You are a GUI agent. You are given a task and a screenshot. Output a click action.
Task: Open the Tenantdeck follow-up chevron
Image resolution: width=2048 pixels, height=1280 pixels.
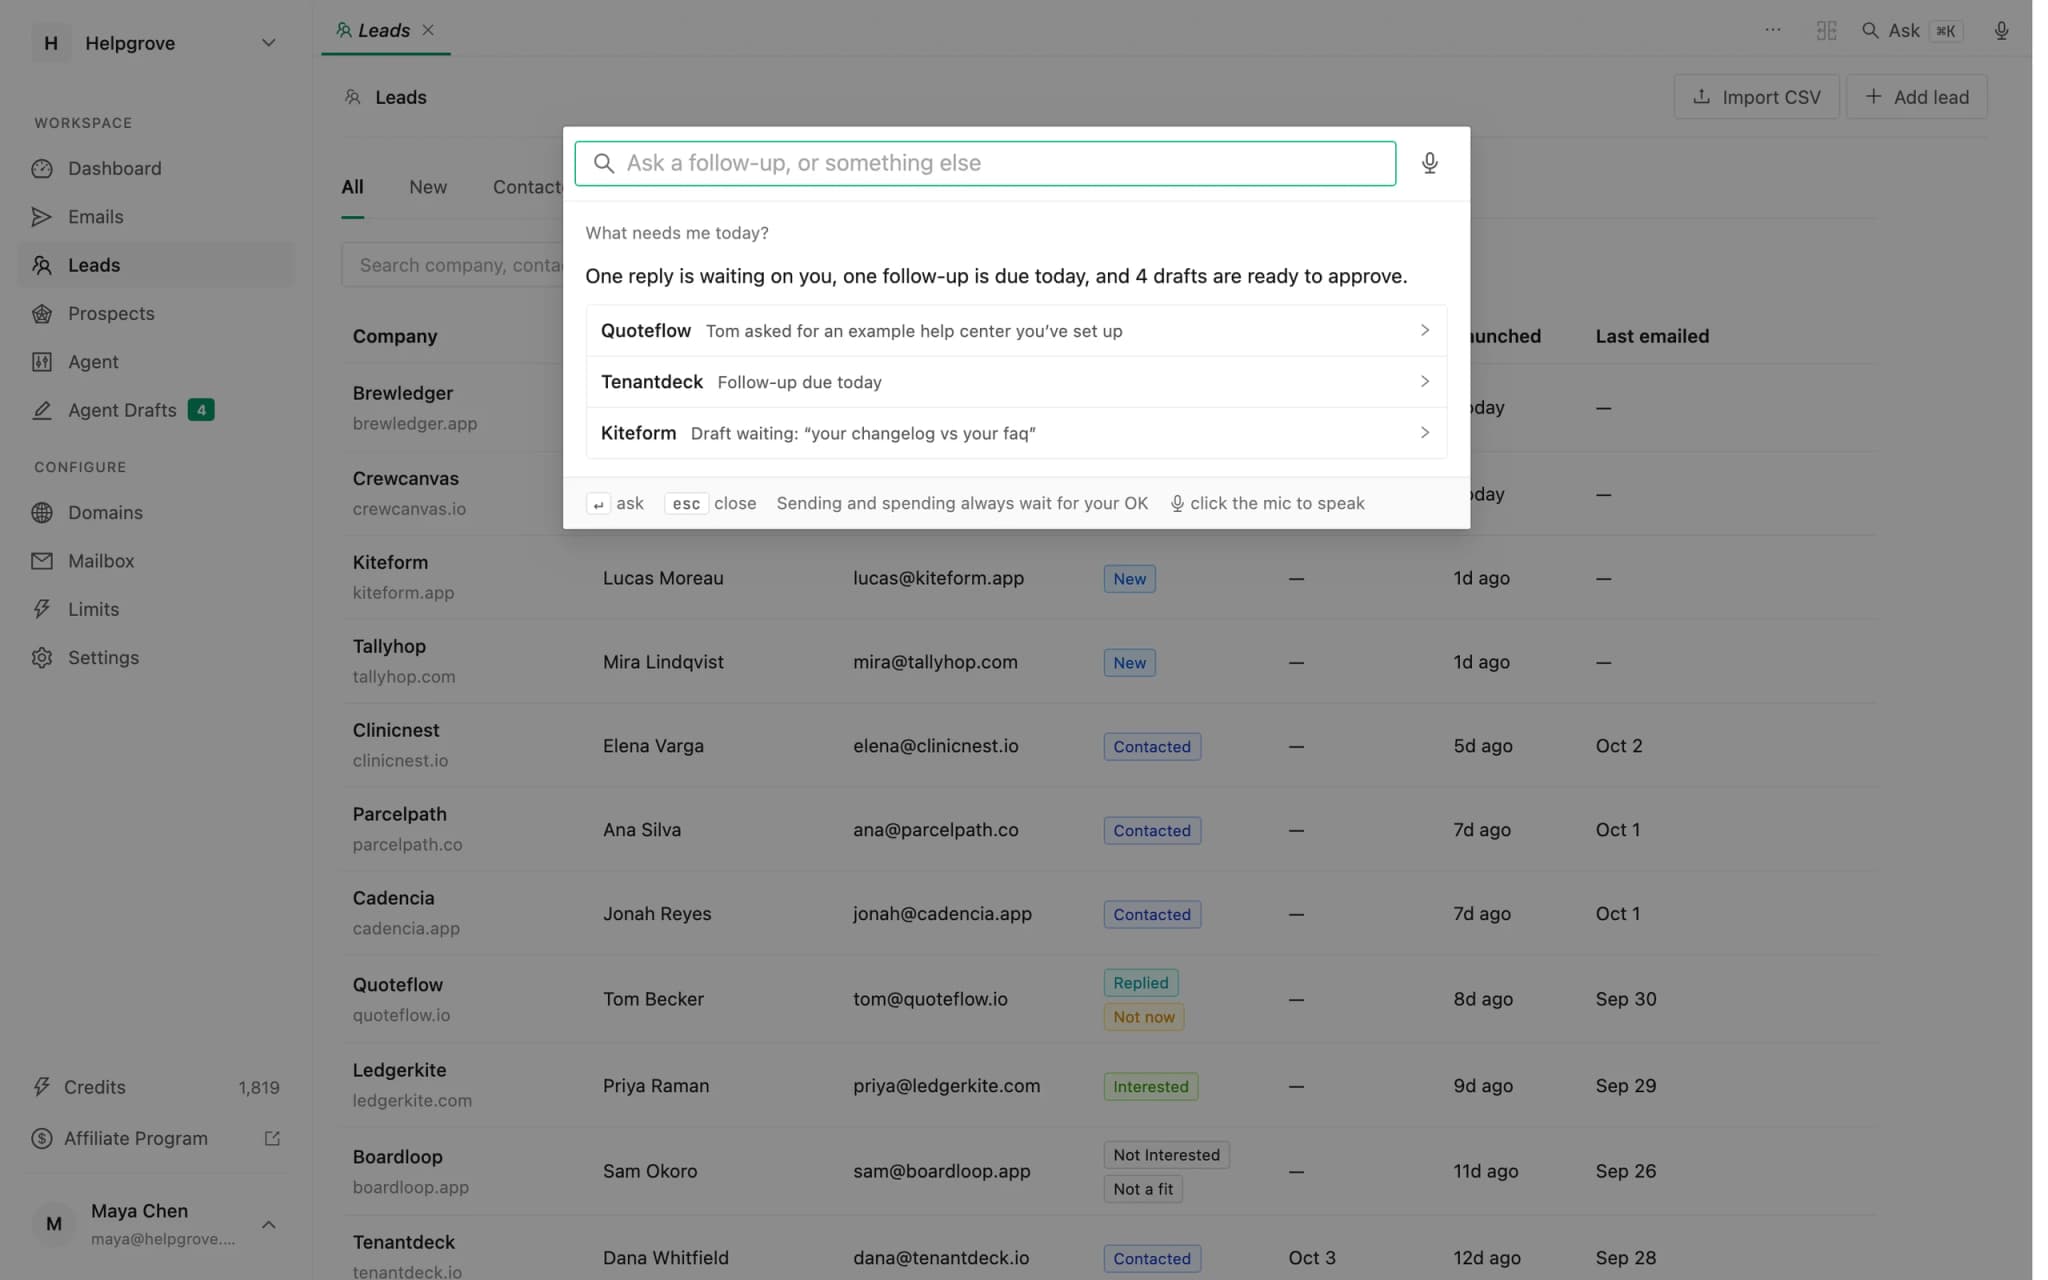1425,381
